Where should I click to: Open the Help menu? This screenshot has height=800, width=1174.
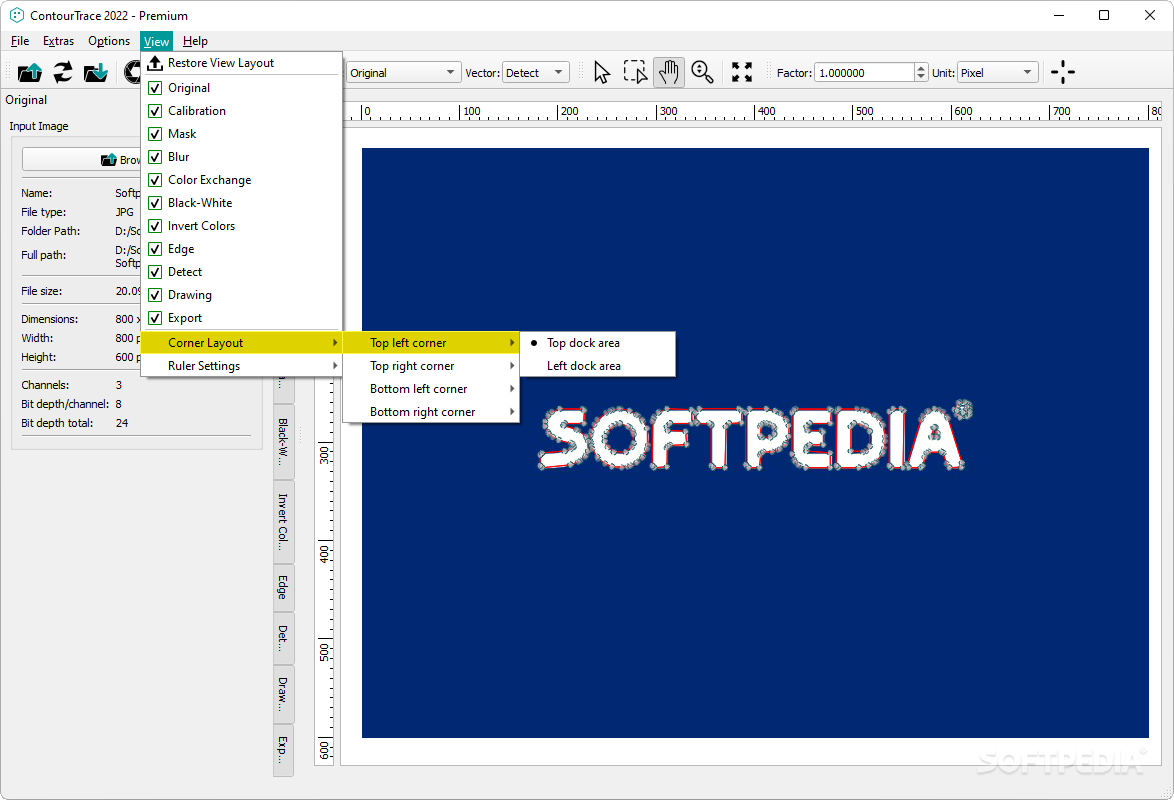tap(195, 41)
